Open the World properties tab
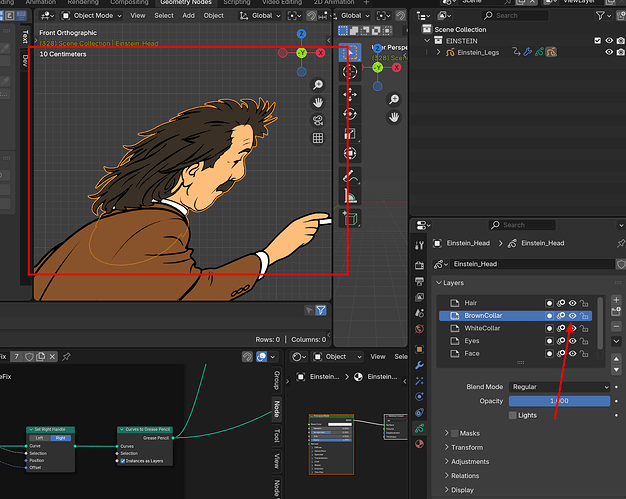This screenshot has width=626, height=499. point(419,329)
